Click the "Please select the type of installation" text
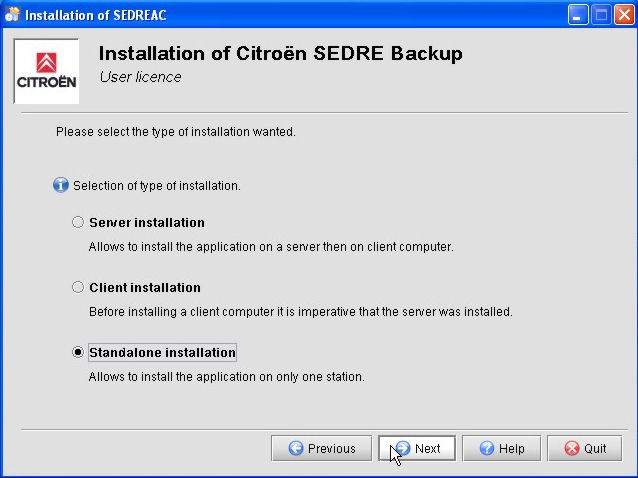The image size is (638, 478). pyautogui.click(x=176, y=131)
